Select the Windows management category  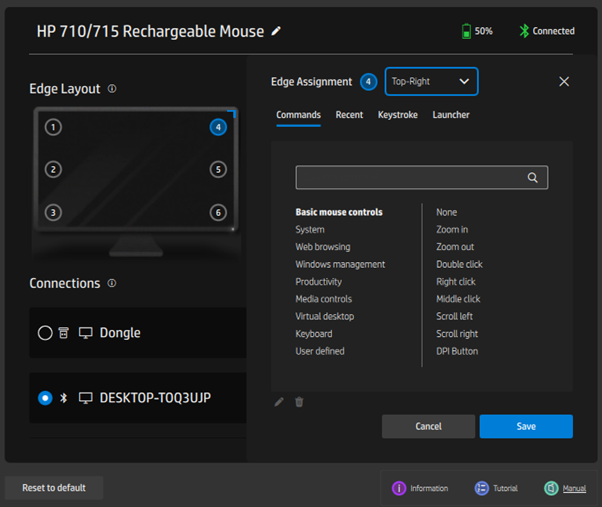click(x=340, y=264)
